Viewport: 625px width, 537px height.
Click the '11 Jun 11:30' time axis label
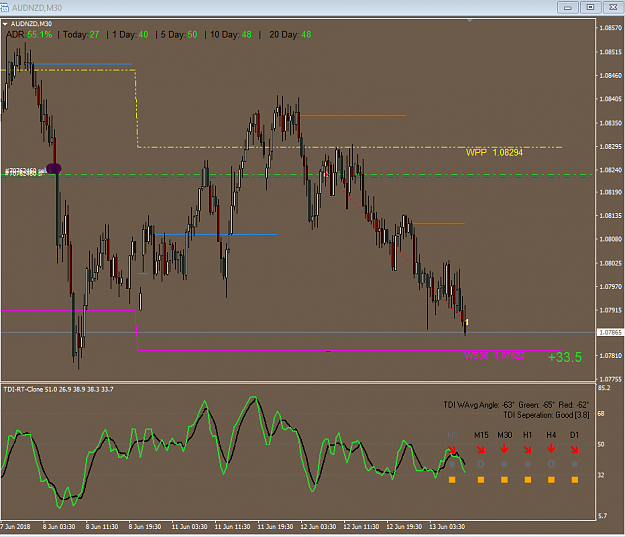232,527
